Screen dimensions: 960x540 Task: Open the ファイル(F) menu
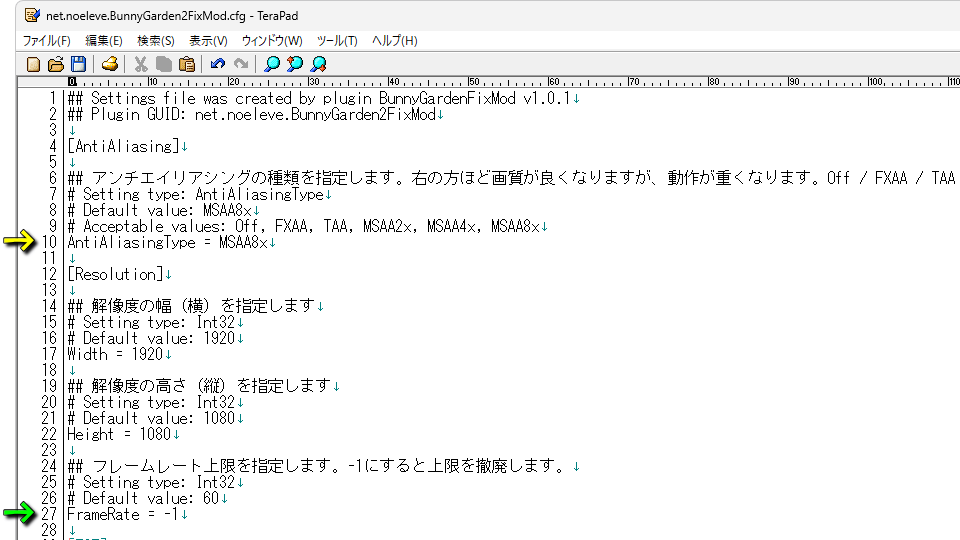click(x=47, y=41)
